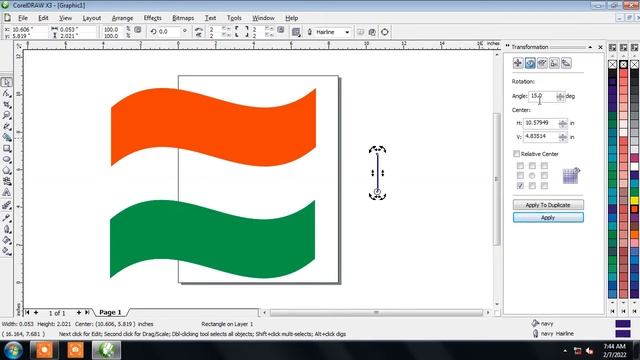Click H center spinner arrows

click(563, 123)
